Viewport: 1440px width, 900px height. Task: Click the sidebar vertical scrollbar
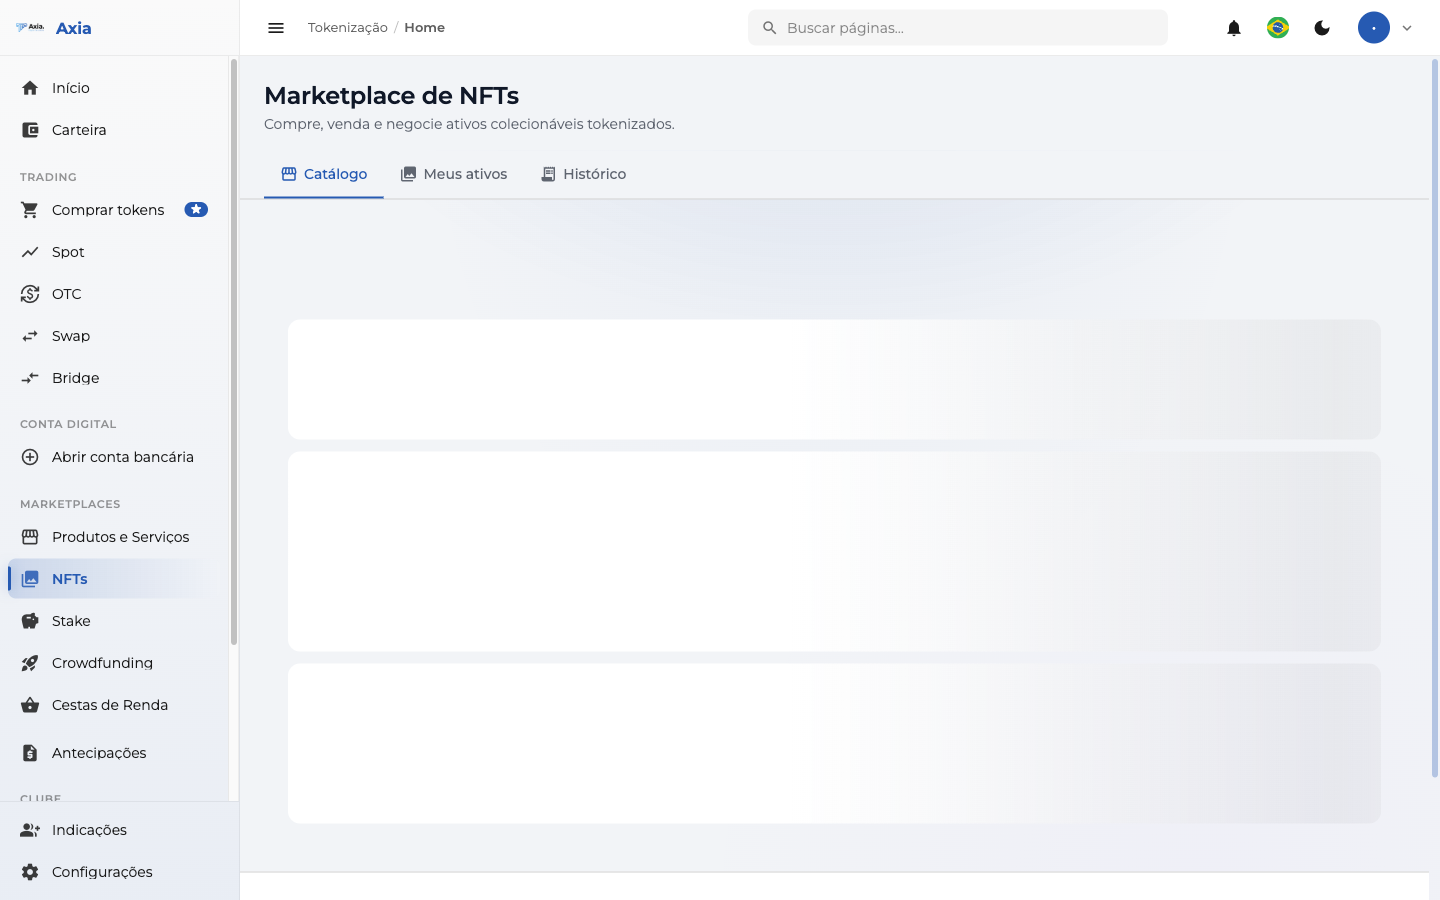point(234,352)
